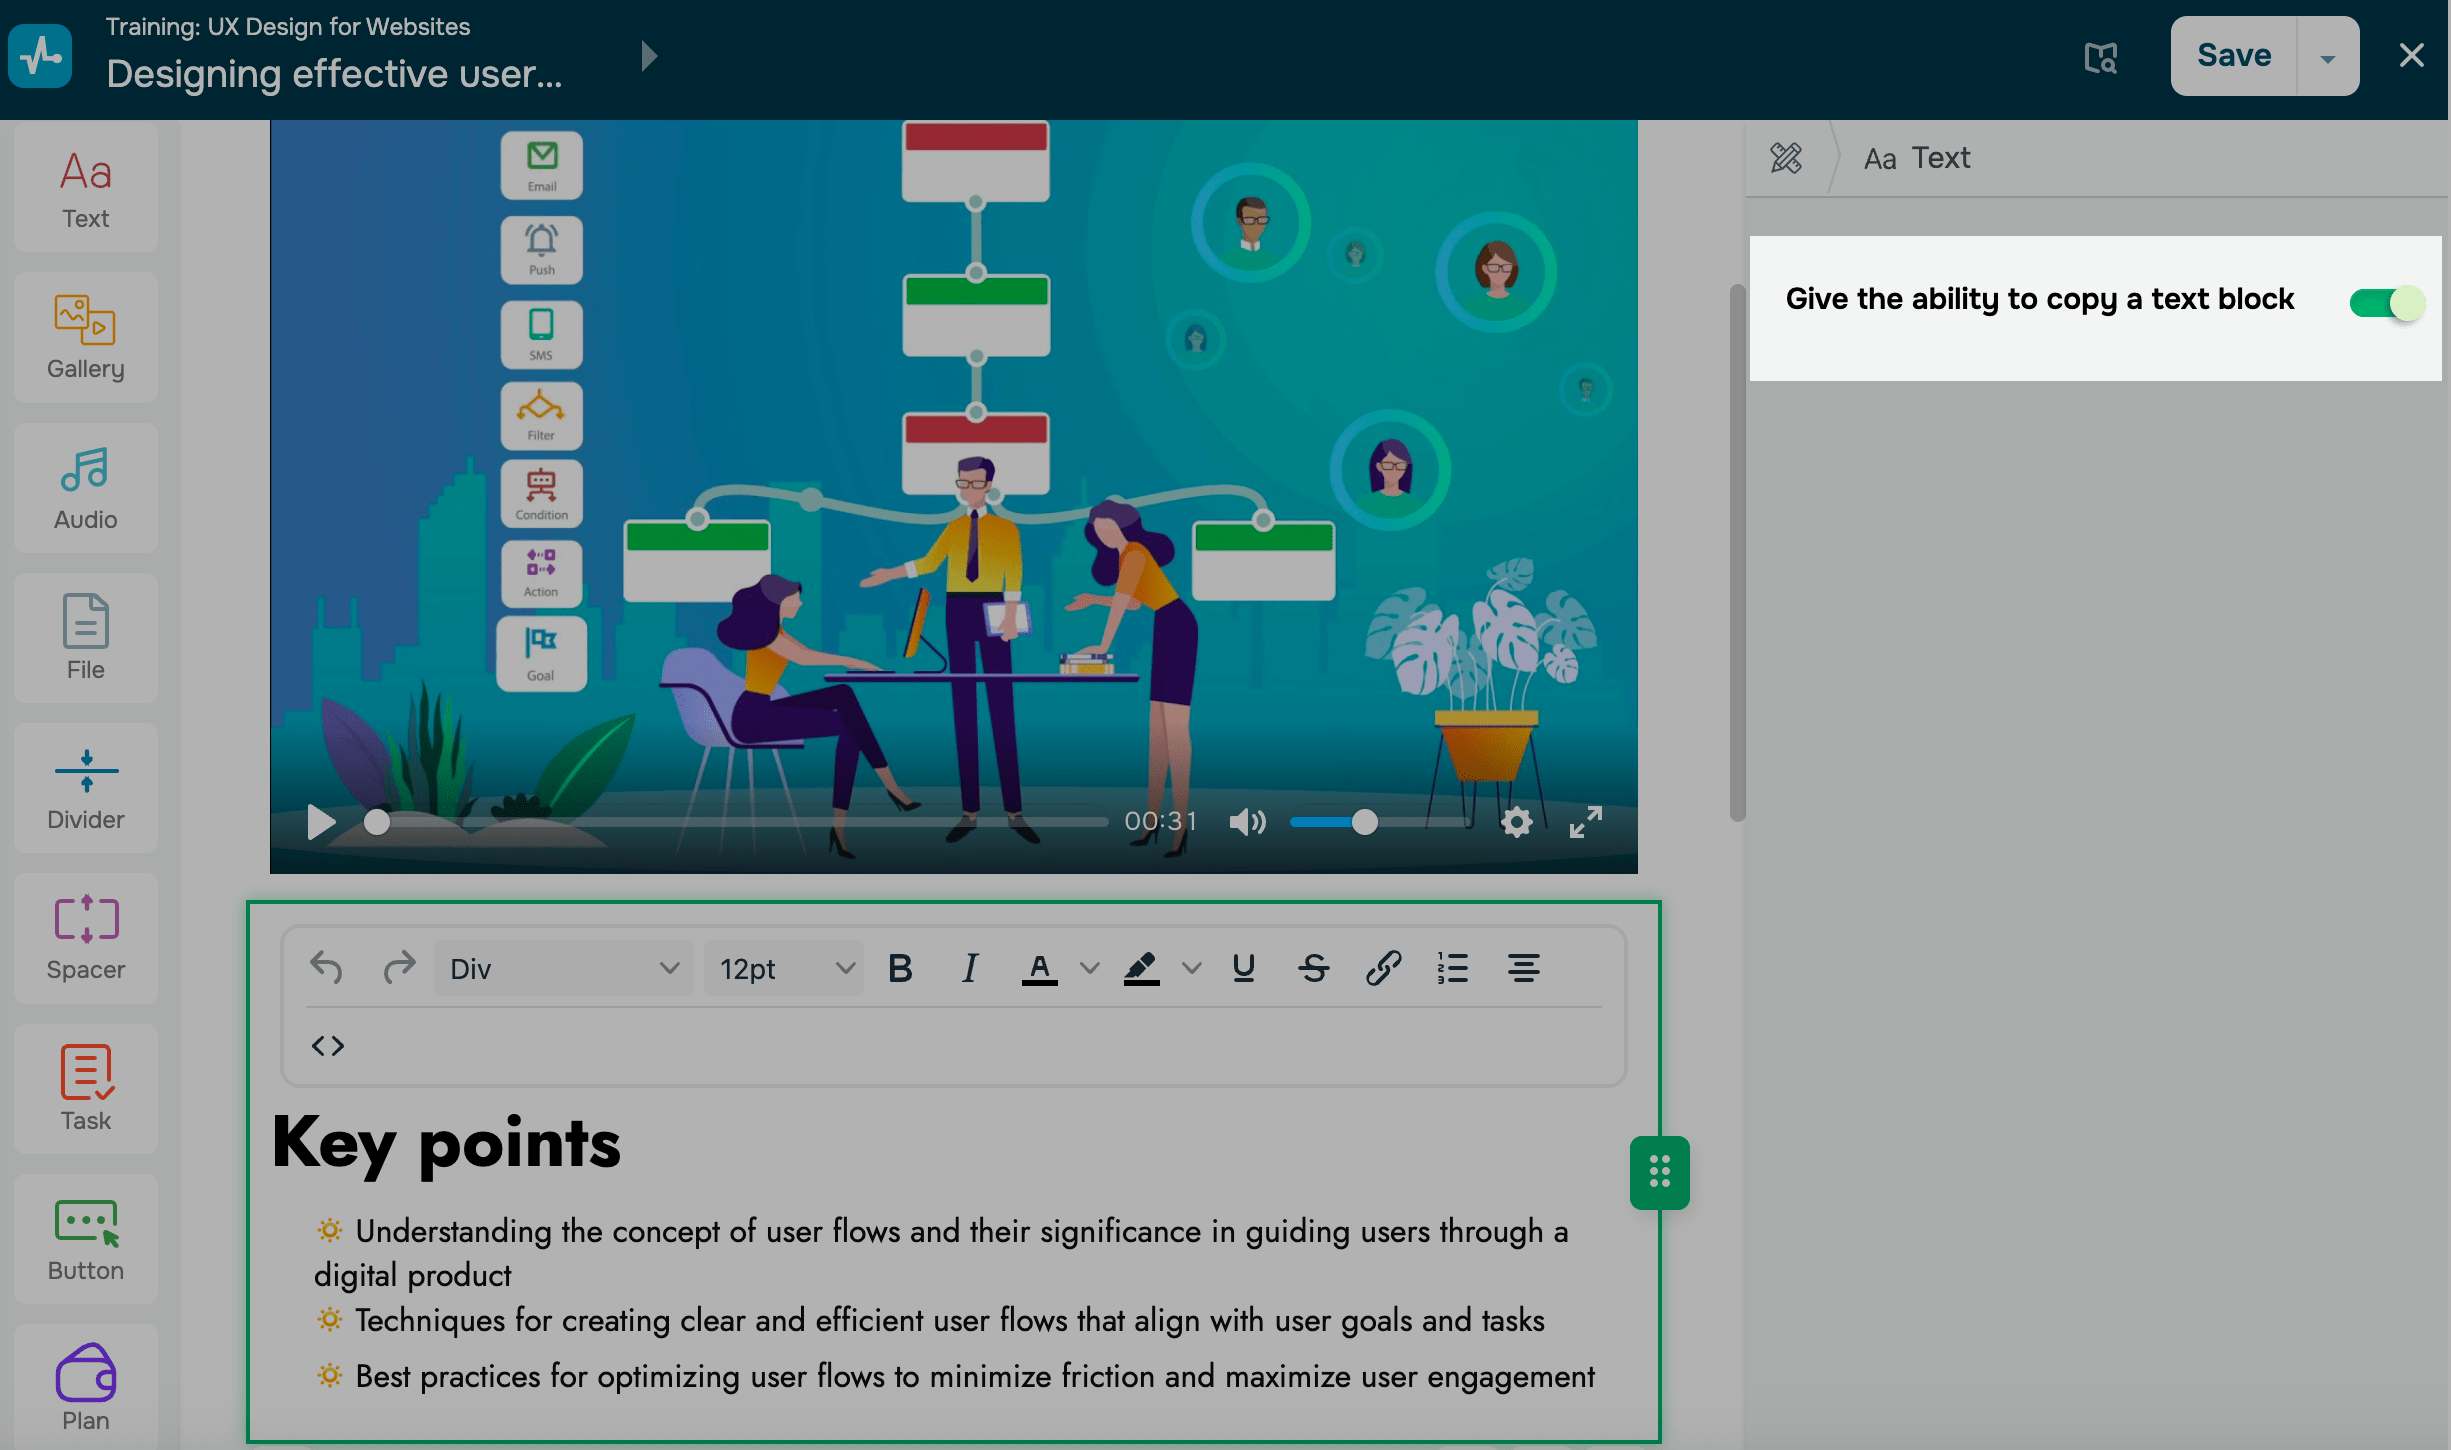2451x1450 pixels.
Task: Open the design tools breadcrumb icon
Action: click(x=1786, y=158)
